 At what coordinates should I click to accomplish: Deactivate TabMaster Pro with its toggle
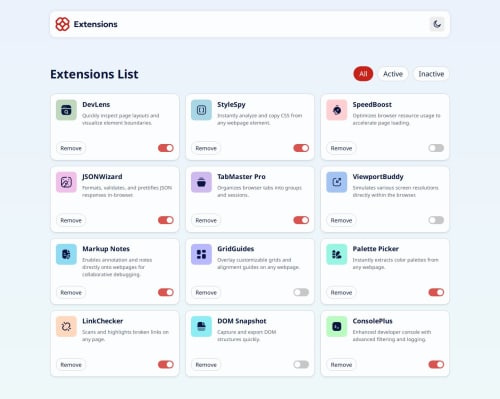coord(301,220)
